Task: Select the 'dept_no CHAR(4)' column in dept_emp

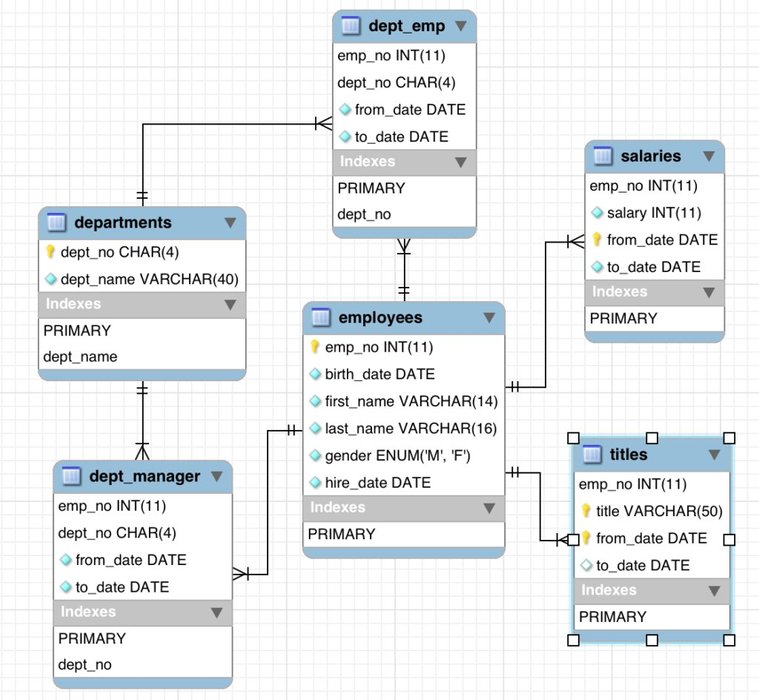Action: click(405, 83)
